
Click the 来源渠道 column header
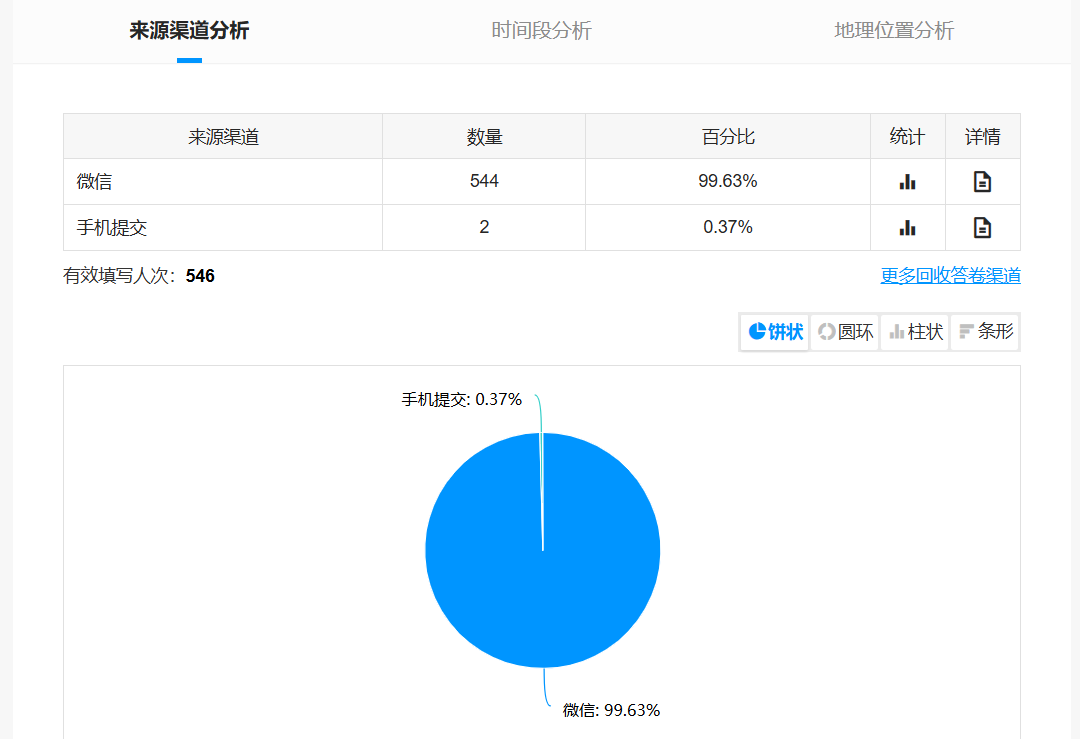[x=223, y=137]
